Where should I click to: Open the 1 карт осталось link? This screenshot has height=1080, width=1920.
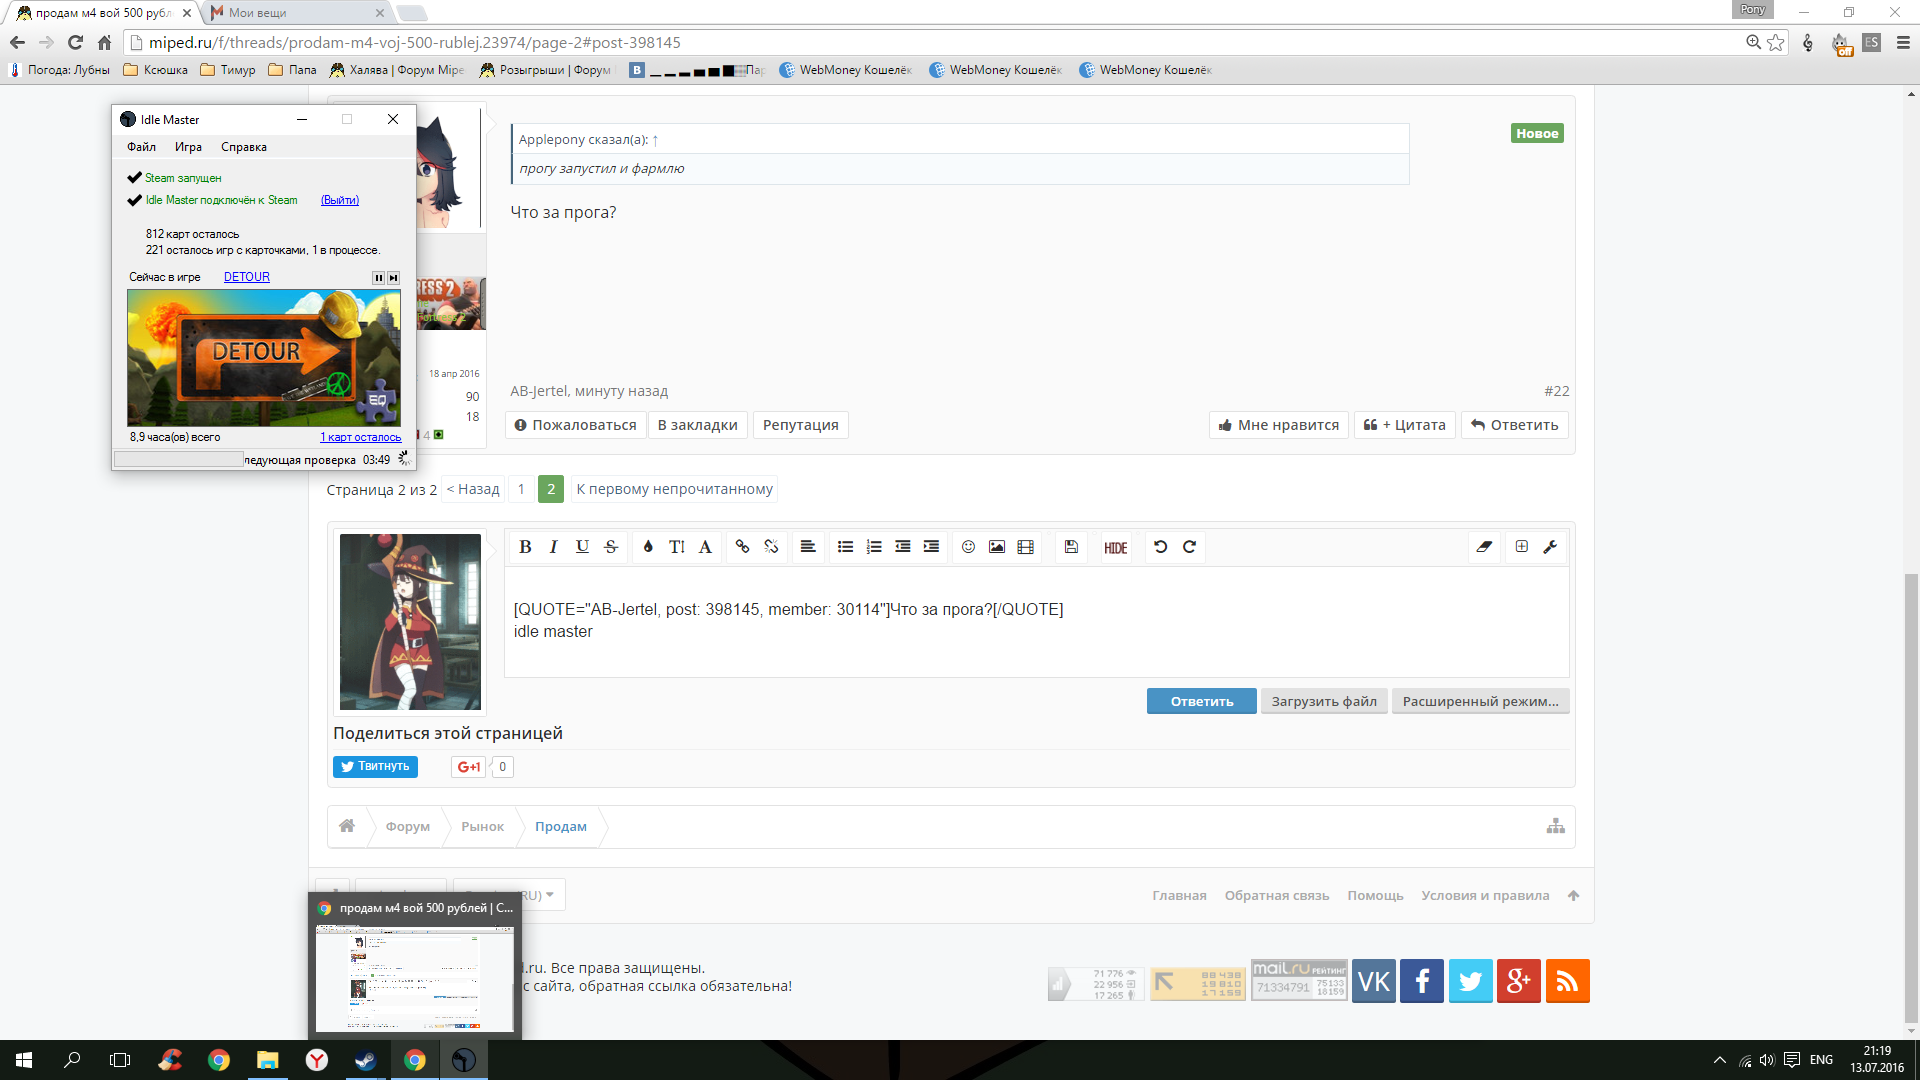(x=360, y=437)
